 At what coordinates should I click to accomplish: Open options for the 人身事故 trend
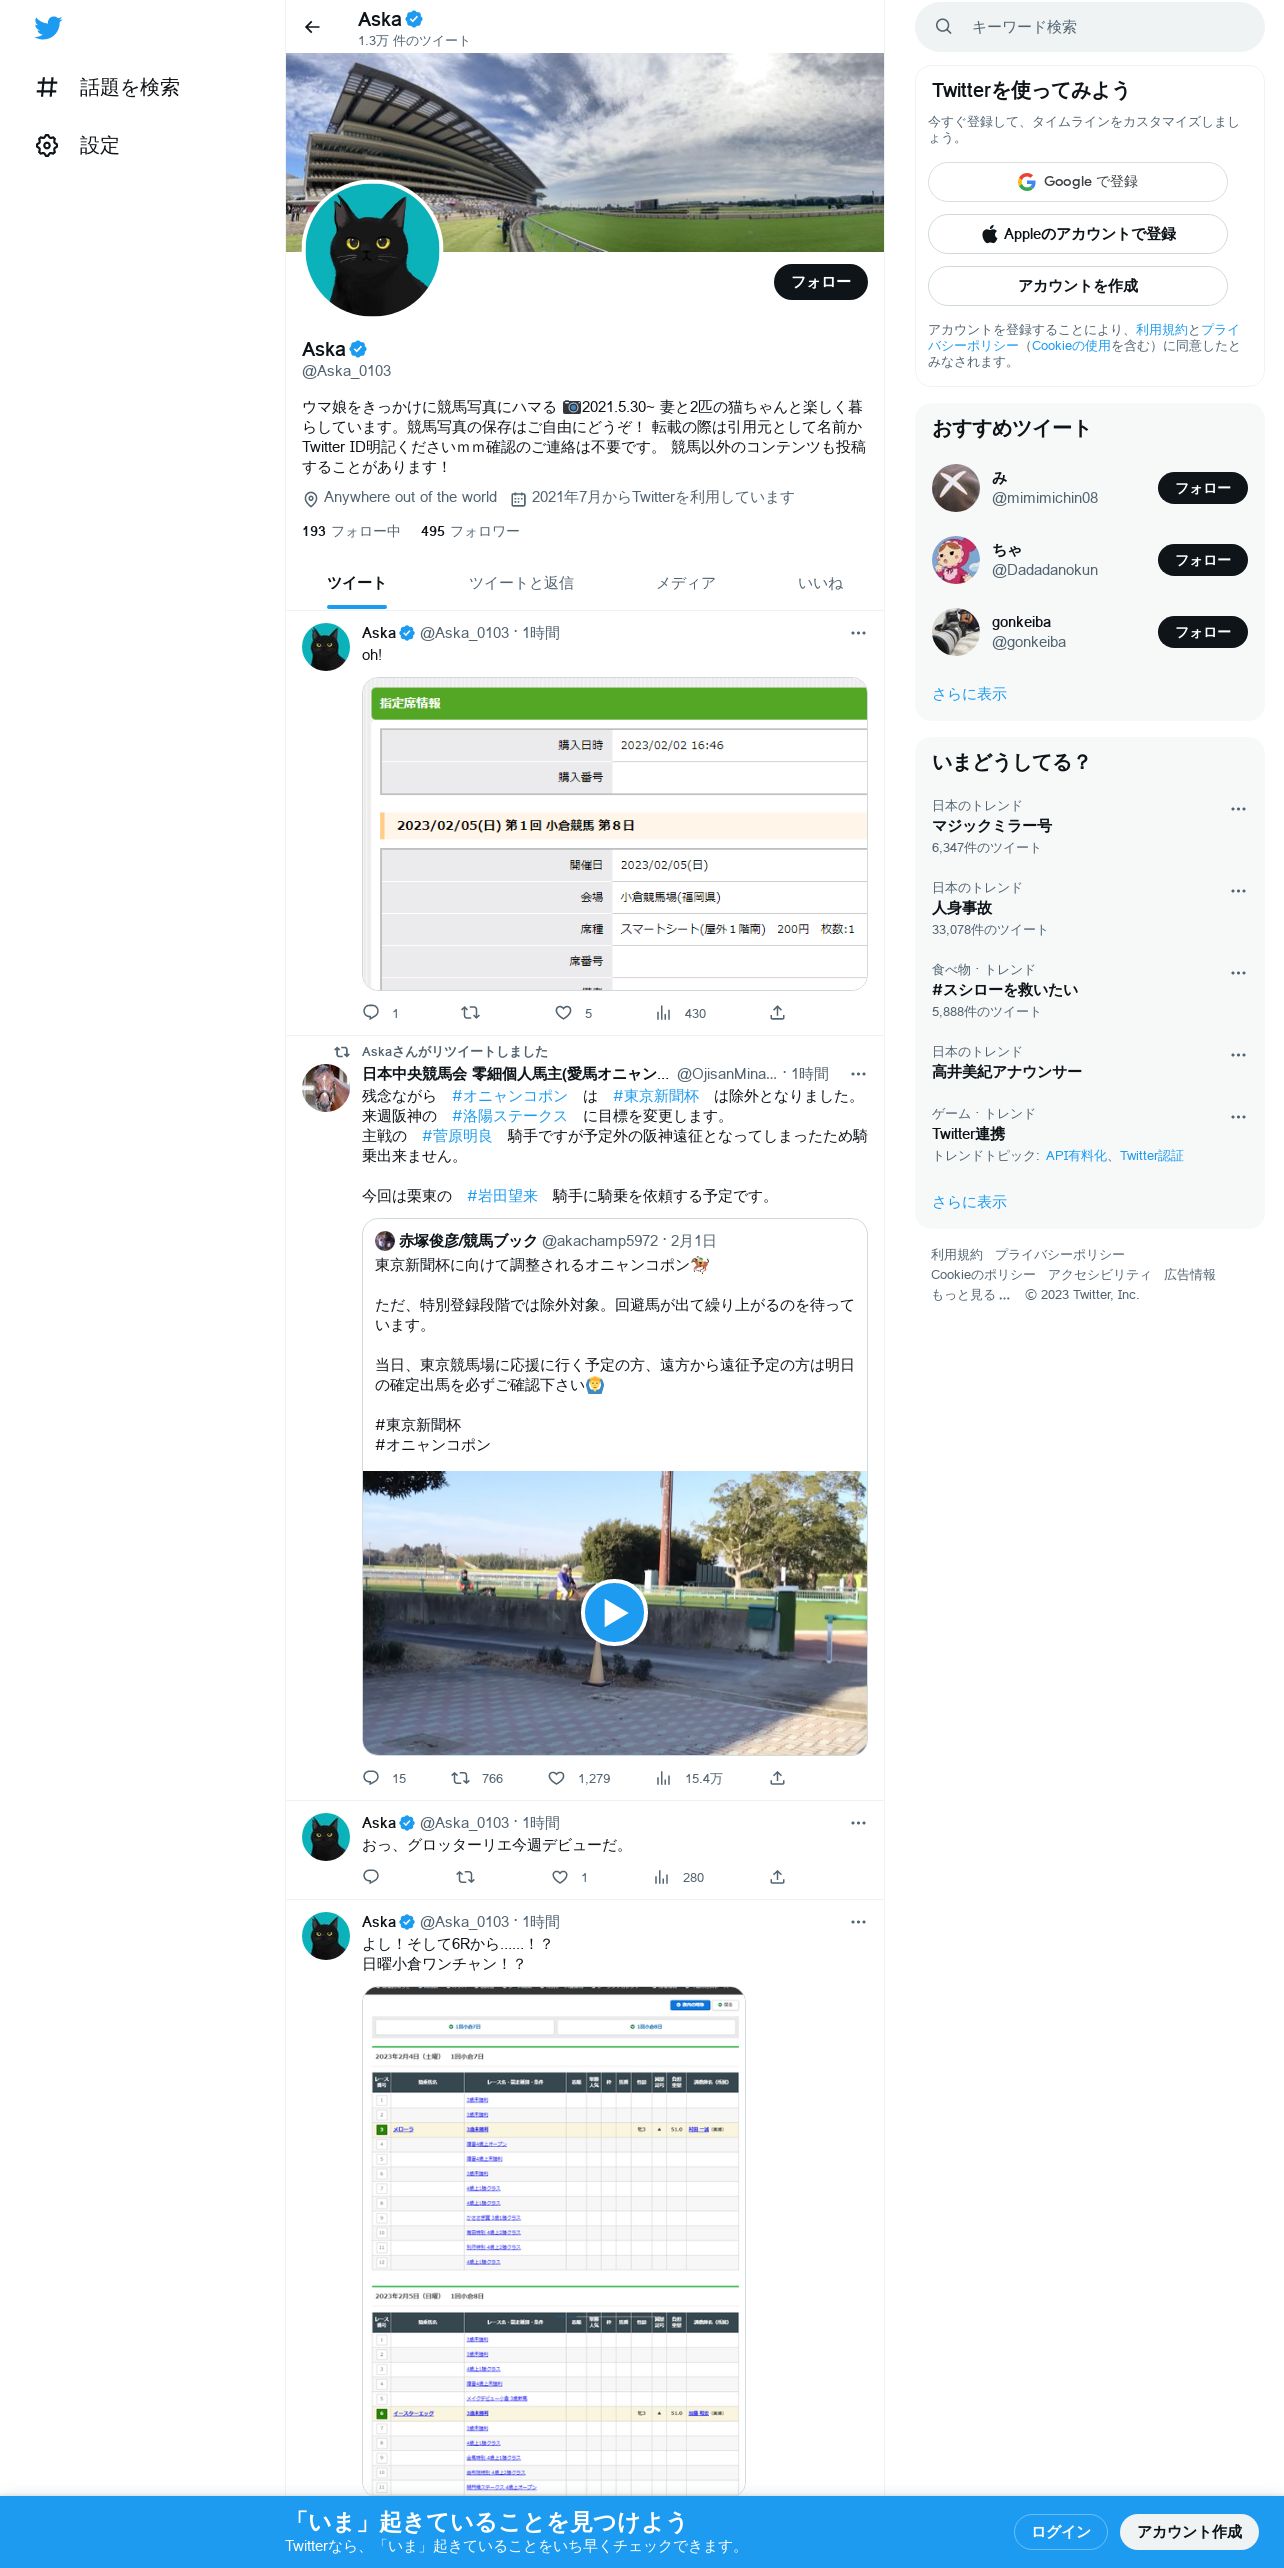click(1238, 891)
